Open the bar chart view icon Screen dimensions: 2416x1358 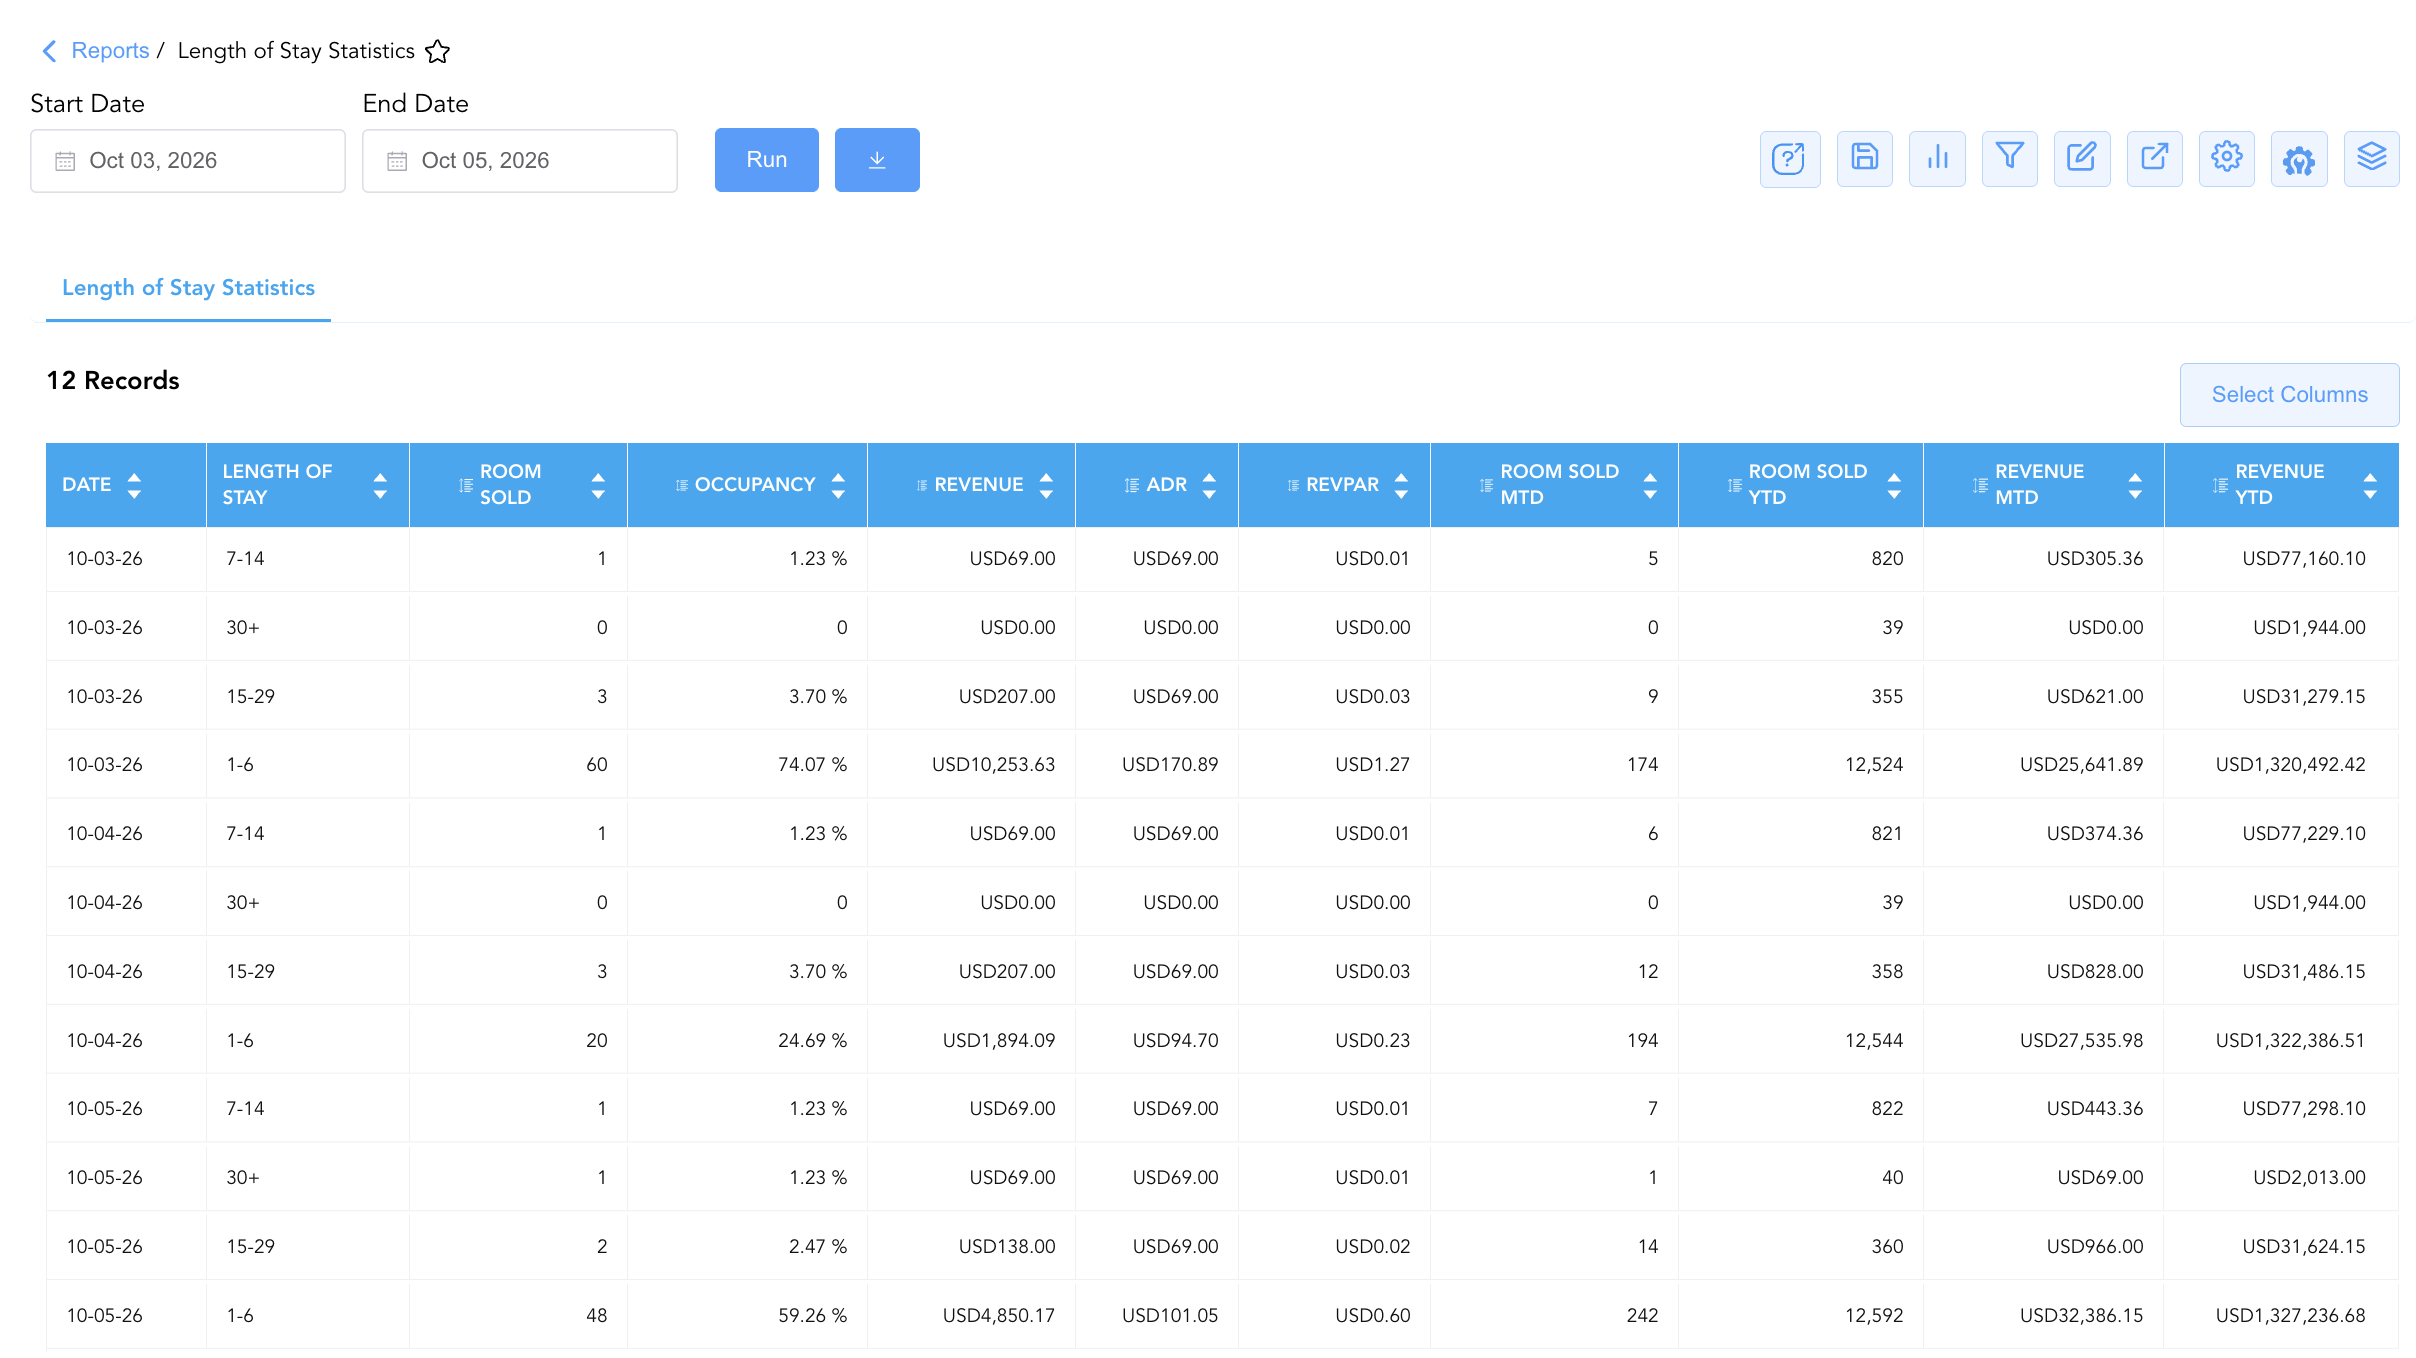pyautogui.click(x=1937, y=159)
